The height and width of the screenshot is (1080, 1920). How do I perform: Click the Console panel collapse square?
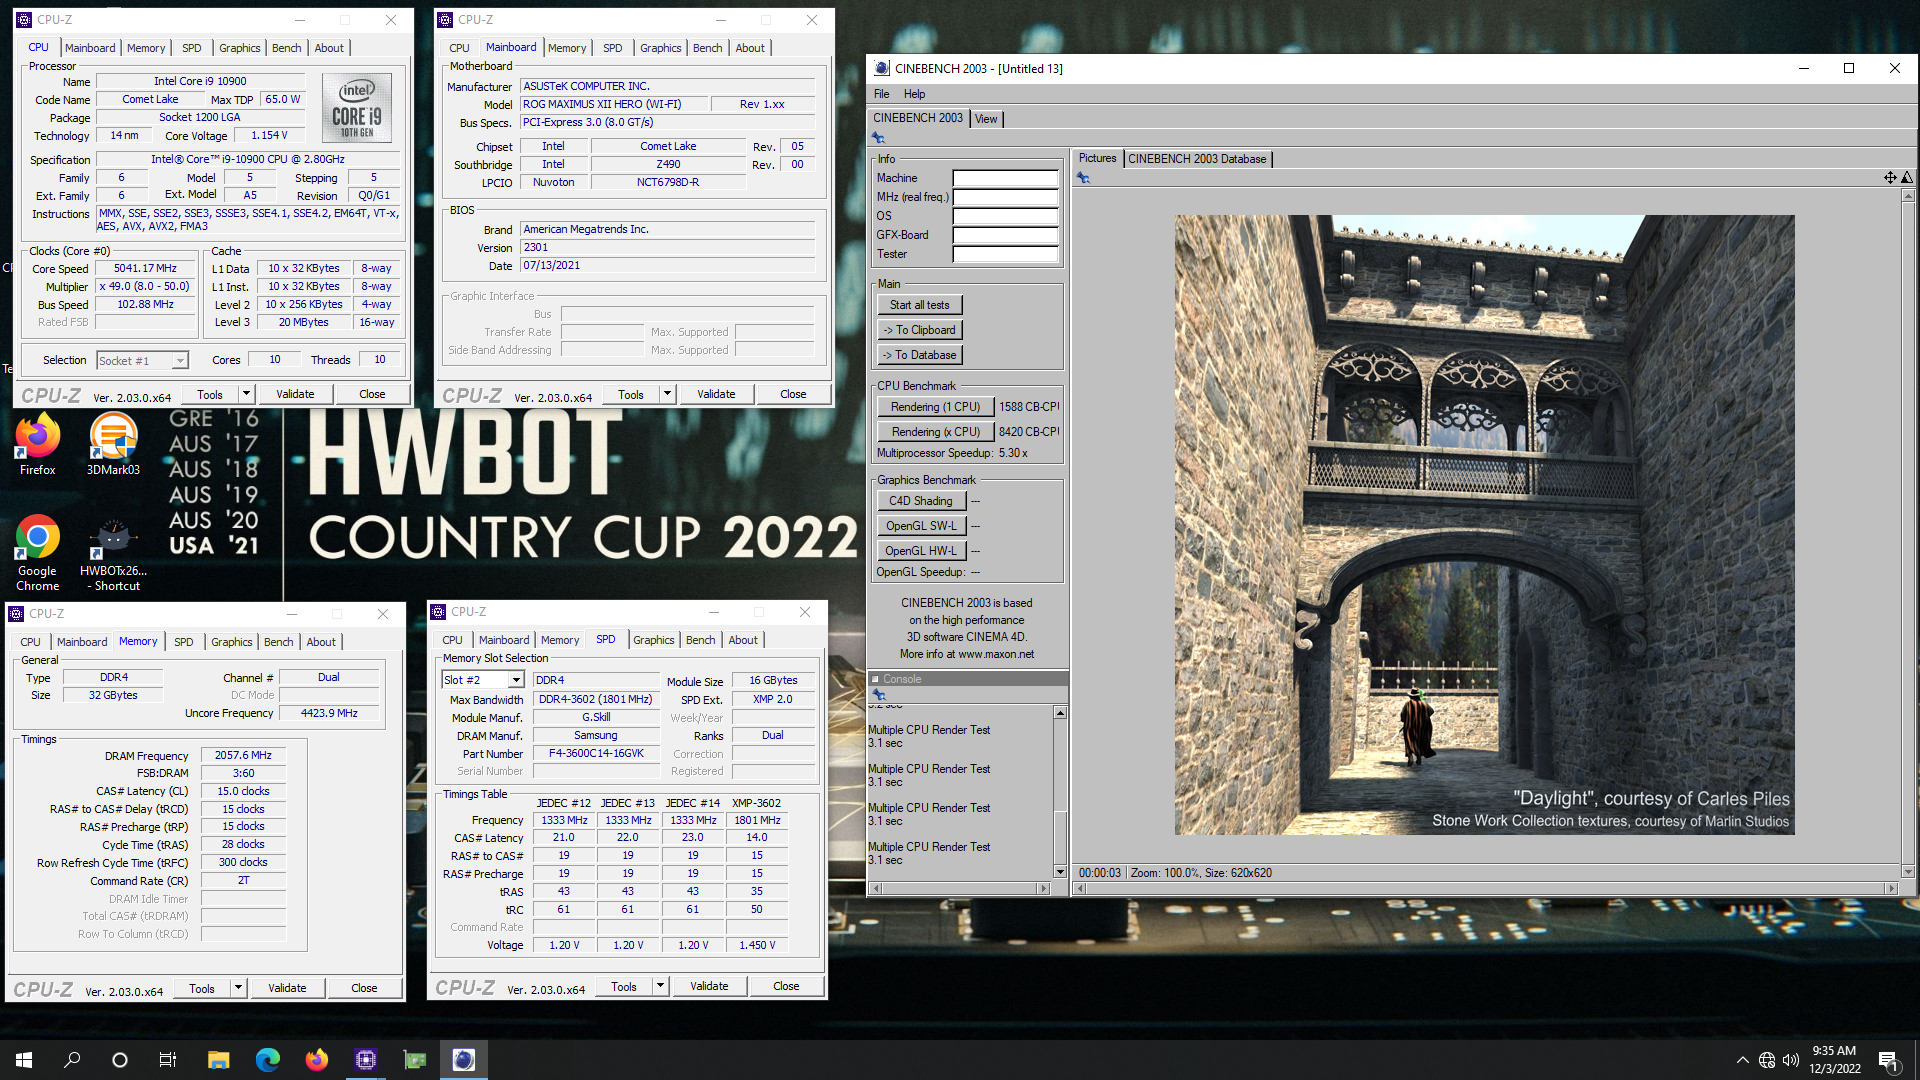click(x=875, y=679)
